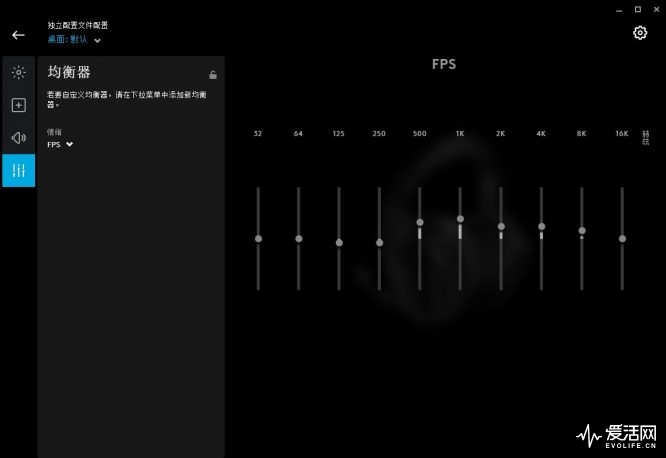
Task: Click the desktop default profile link
Action: coord(68,40)
